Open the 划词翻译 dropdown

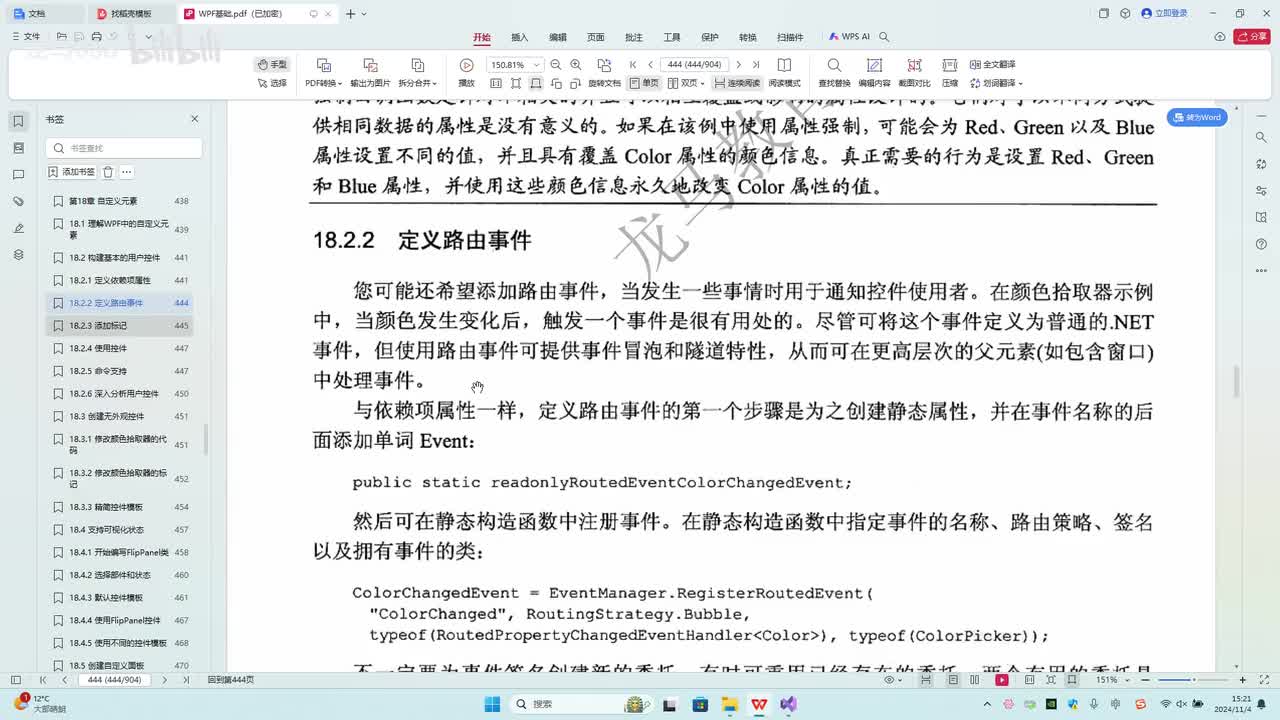[996, 83]
